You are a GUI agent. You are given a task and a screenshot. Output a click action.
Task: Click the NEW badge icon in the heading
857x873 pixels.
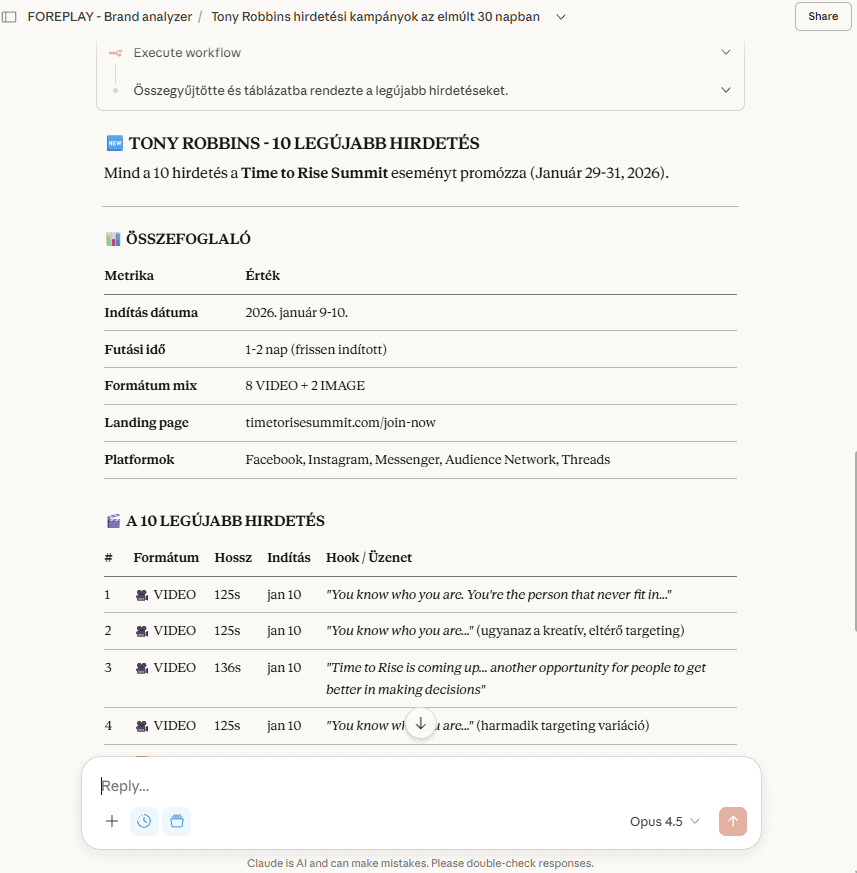[114, 142]
